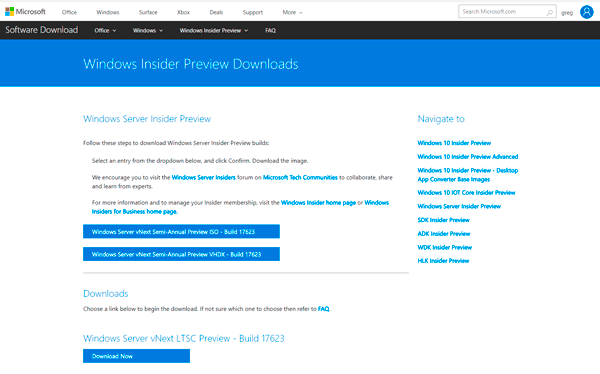Open the user account avatar icon
The image size is (600, 374).
pyautogui.click(x=586, y=12)
